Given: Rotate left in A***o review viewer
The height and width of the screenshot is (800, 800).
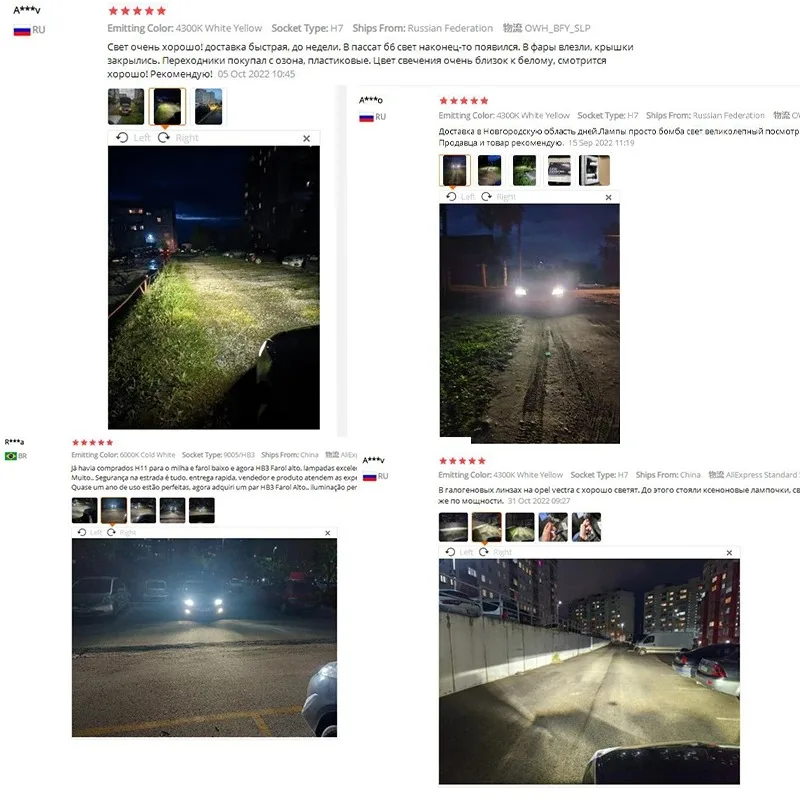Looking at the screenshot, I should [461, 196].
